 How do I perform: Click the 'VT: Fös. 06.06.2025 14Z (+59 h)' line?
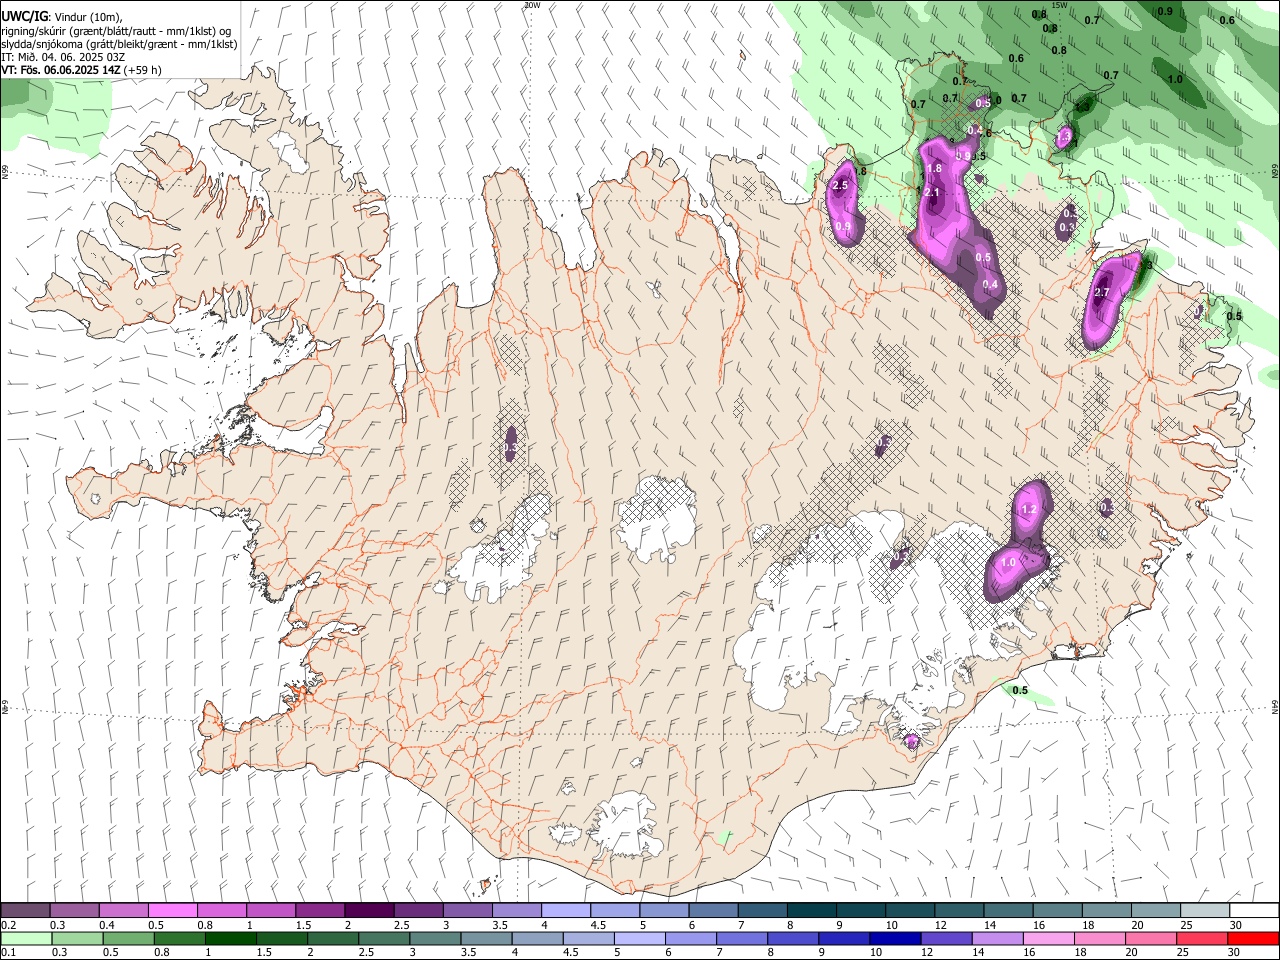tap(81, 70)
